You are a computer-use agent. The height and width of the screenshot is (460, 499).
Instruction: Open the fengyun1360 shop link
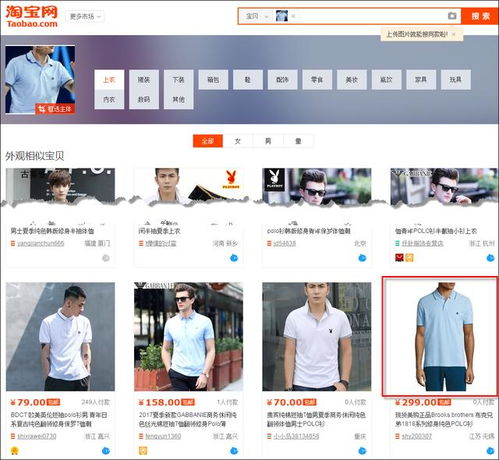click(x=163, y=436)
